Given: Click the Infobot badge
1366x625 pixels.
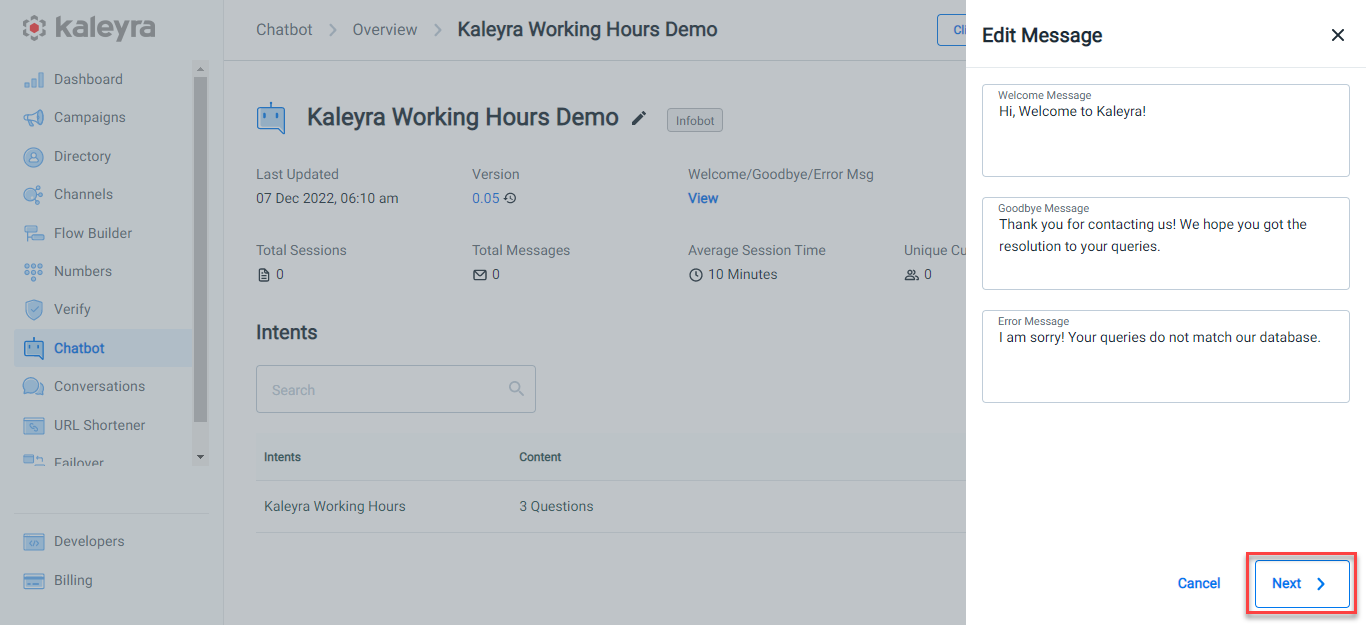Looking at the screenshot, I should tap(695, 120).
